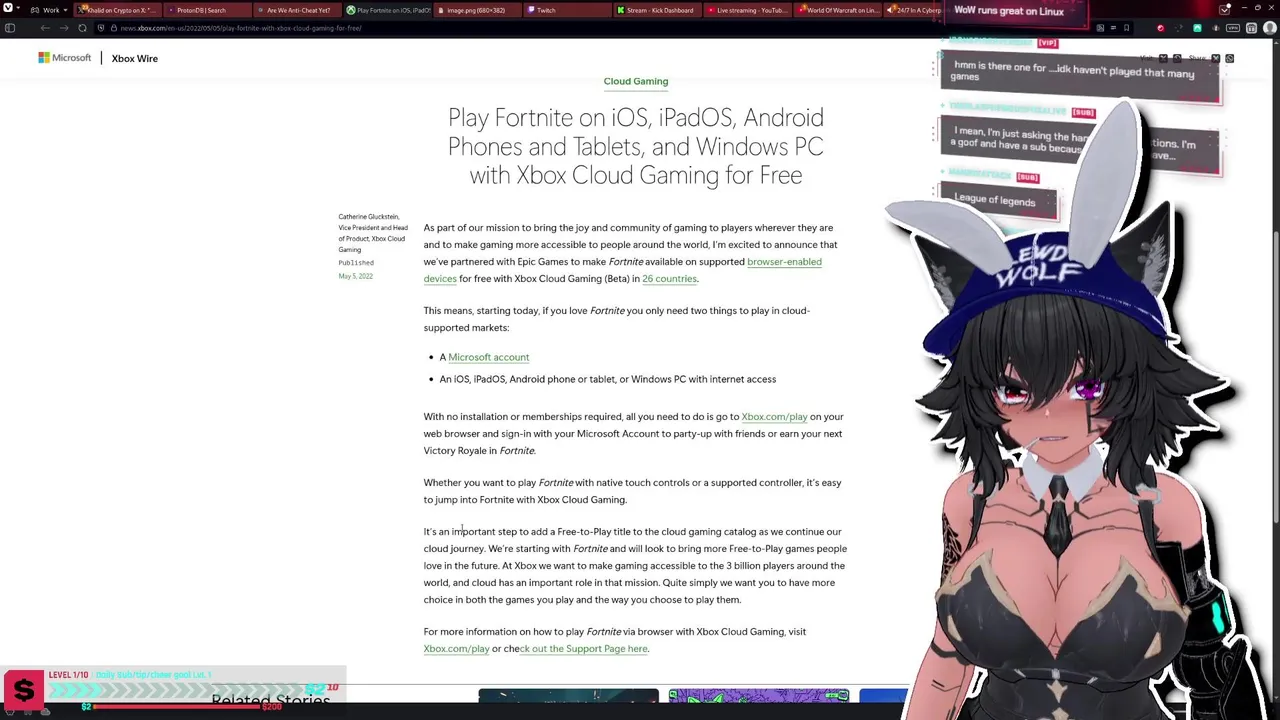Click the Microsoft logo

[x=65, y=58]
